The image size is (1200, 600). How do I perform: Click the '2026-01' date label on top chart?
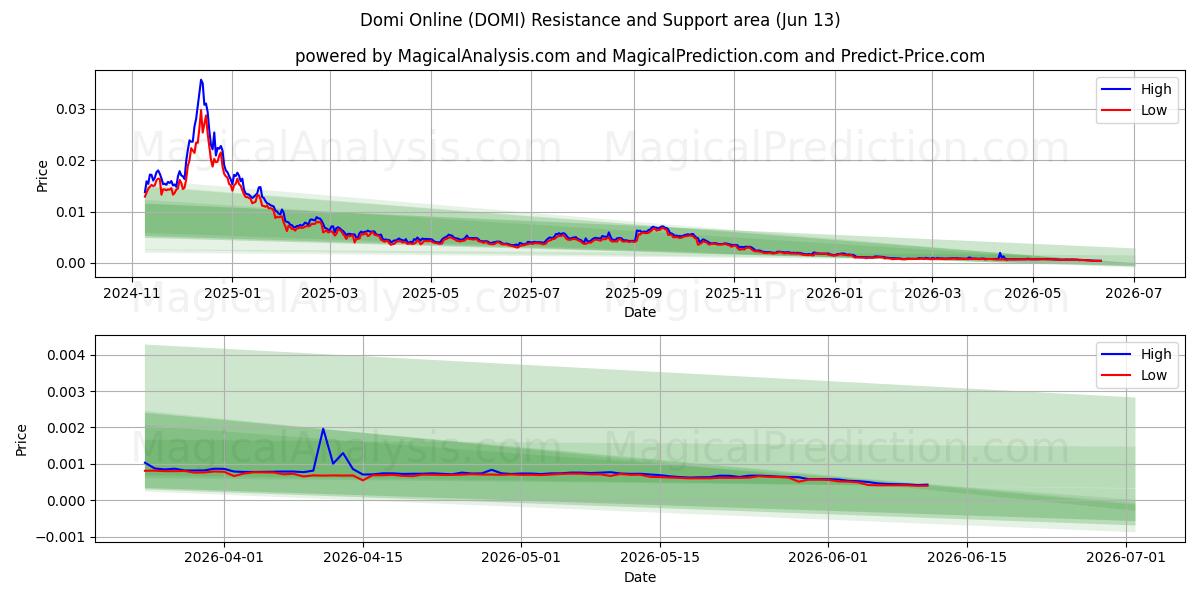834,293
